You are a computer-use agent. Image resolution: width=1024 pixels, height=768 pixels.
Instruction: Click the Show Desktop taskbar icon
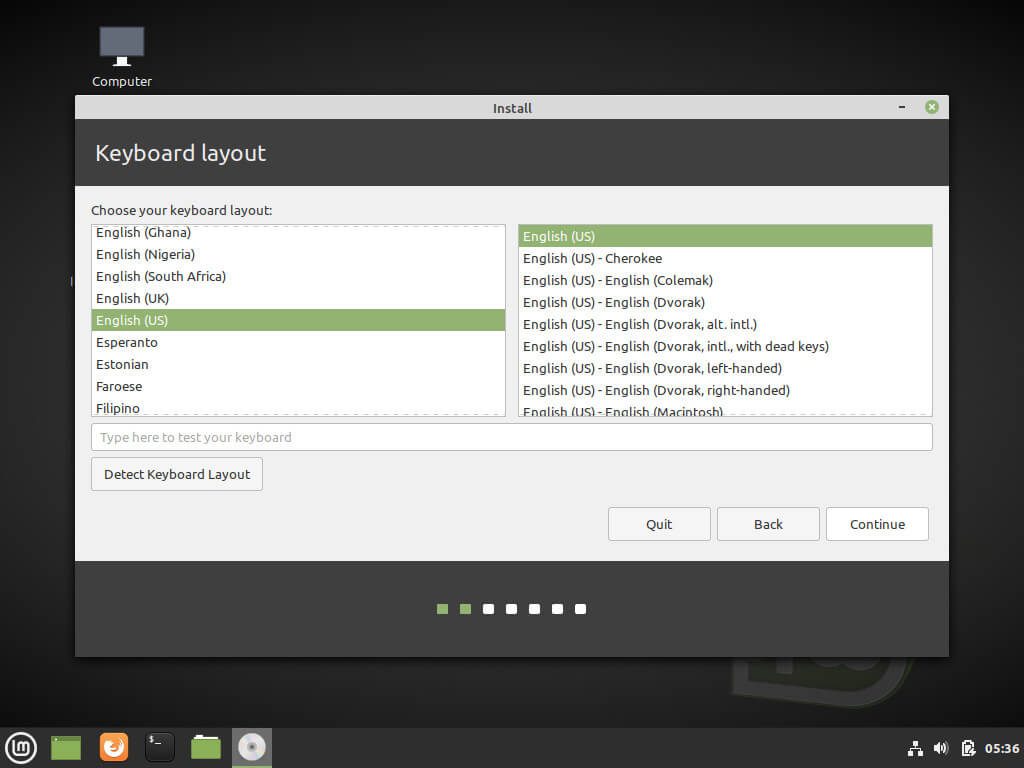66,747
